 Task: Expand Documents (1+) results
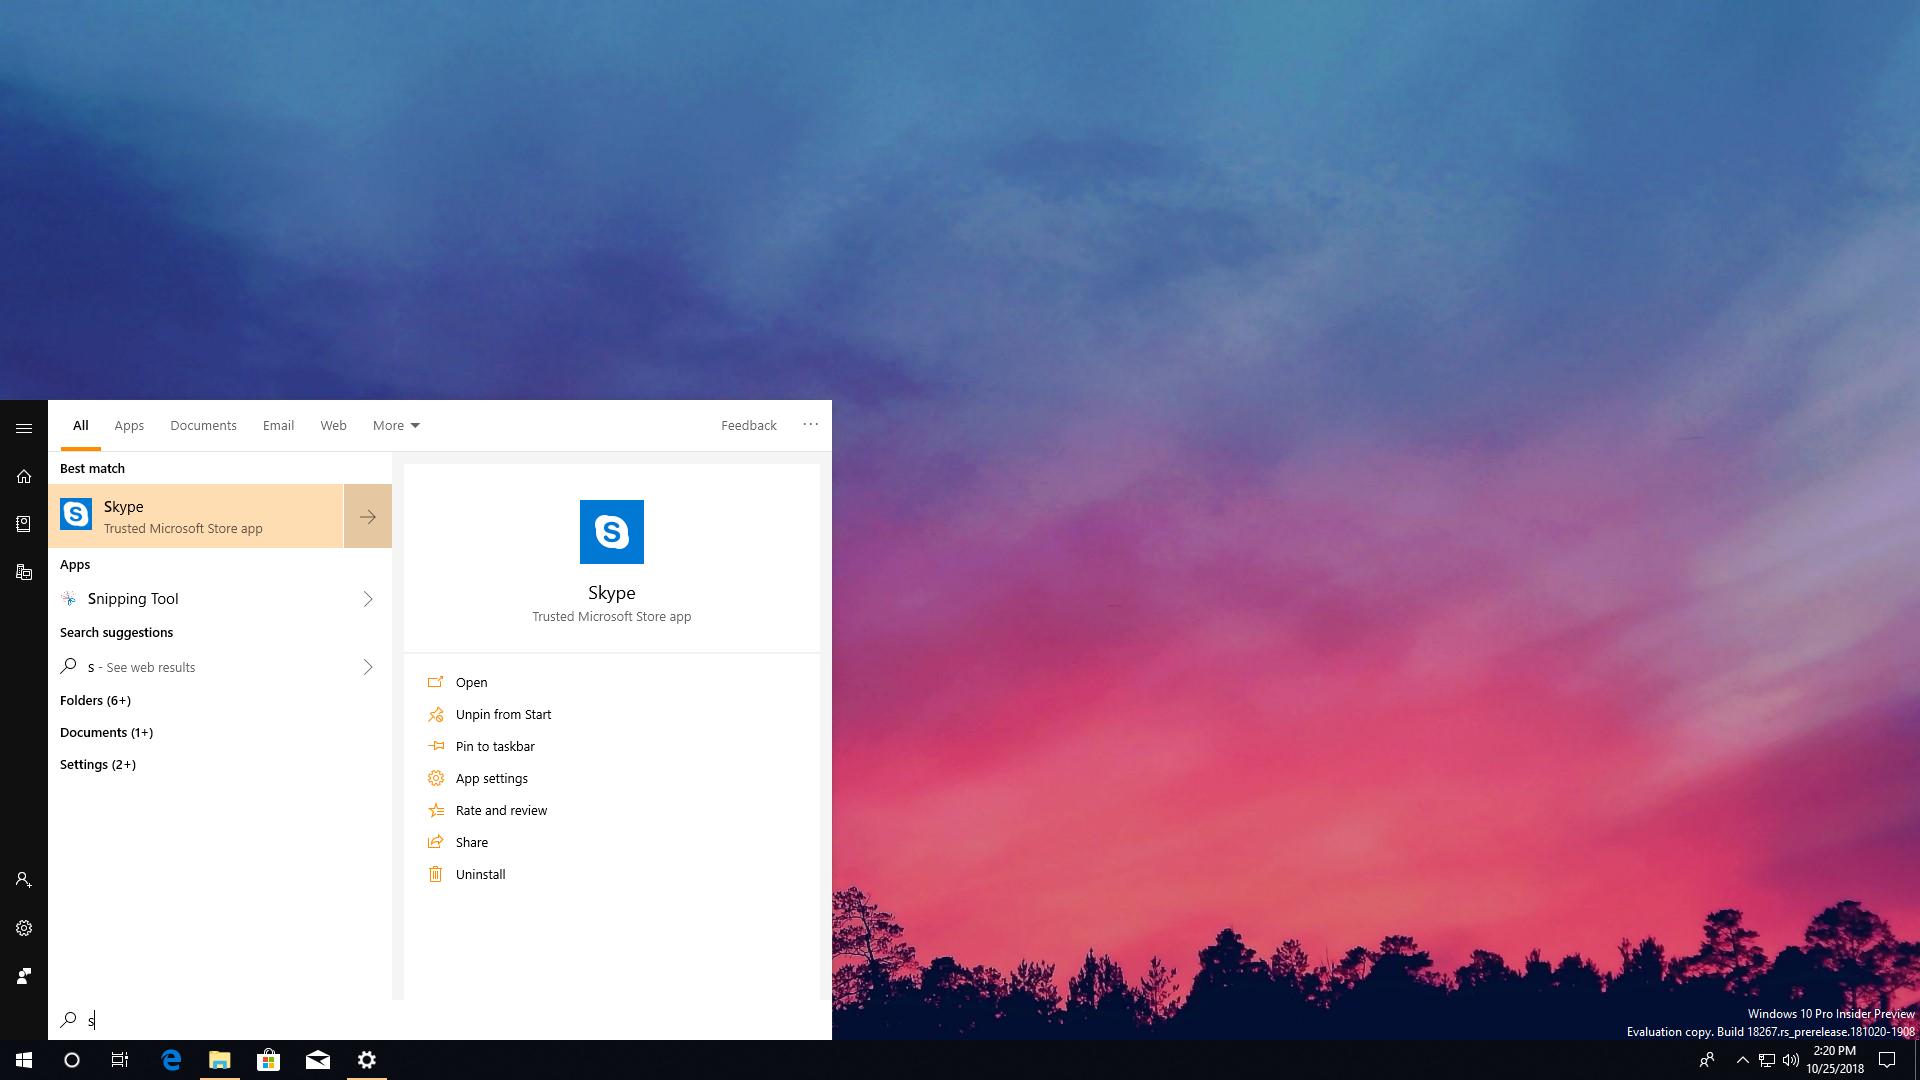coord(106,732)
